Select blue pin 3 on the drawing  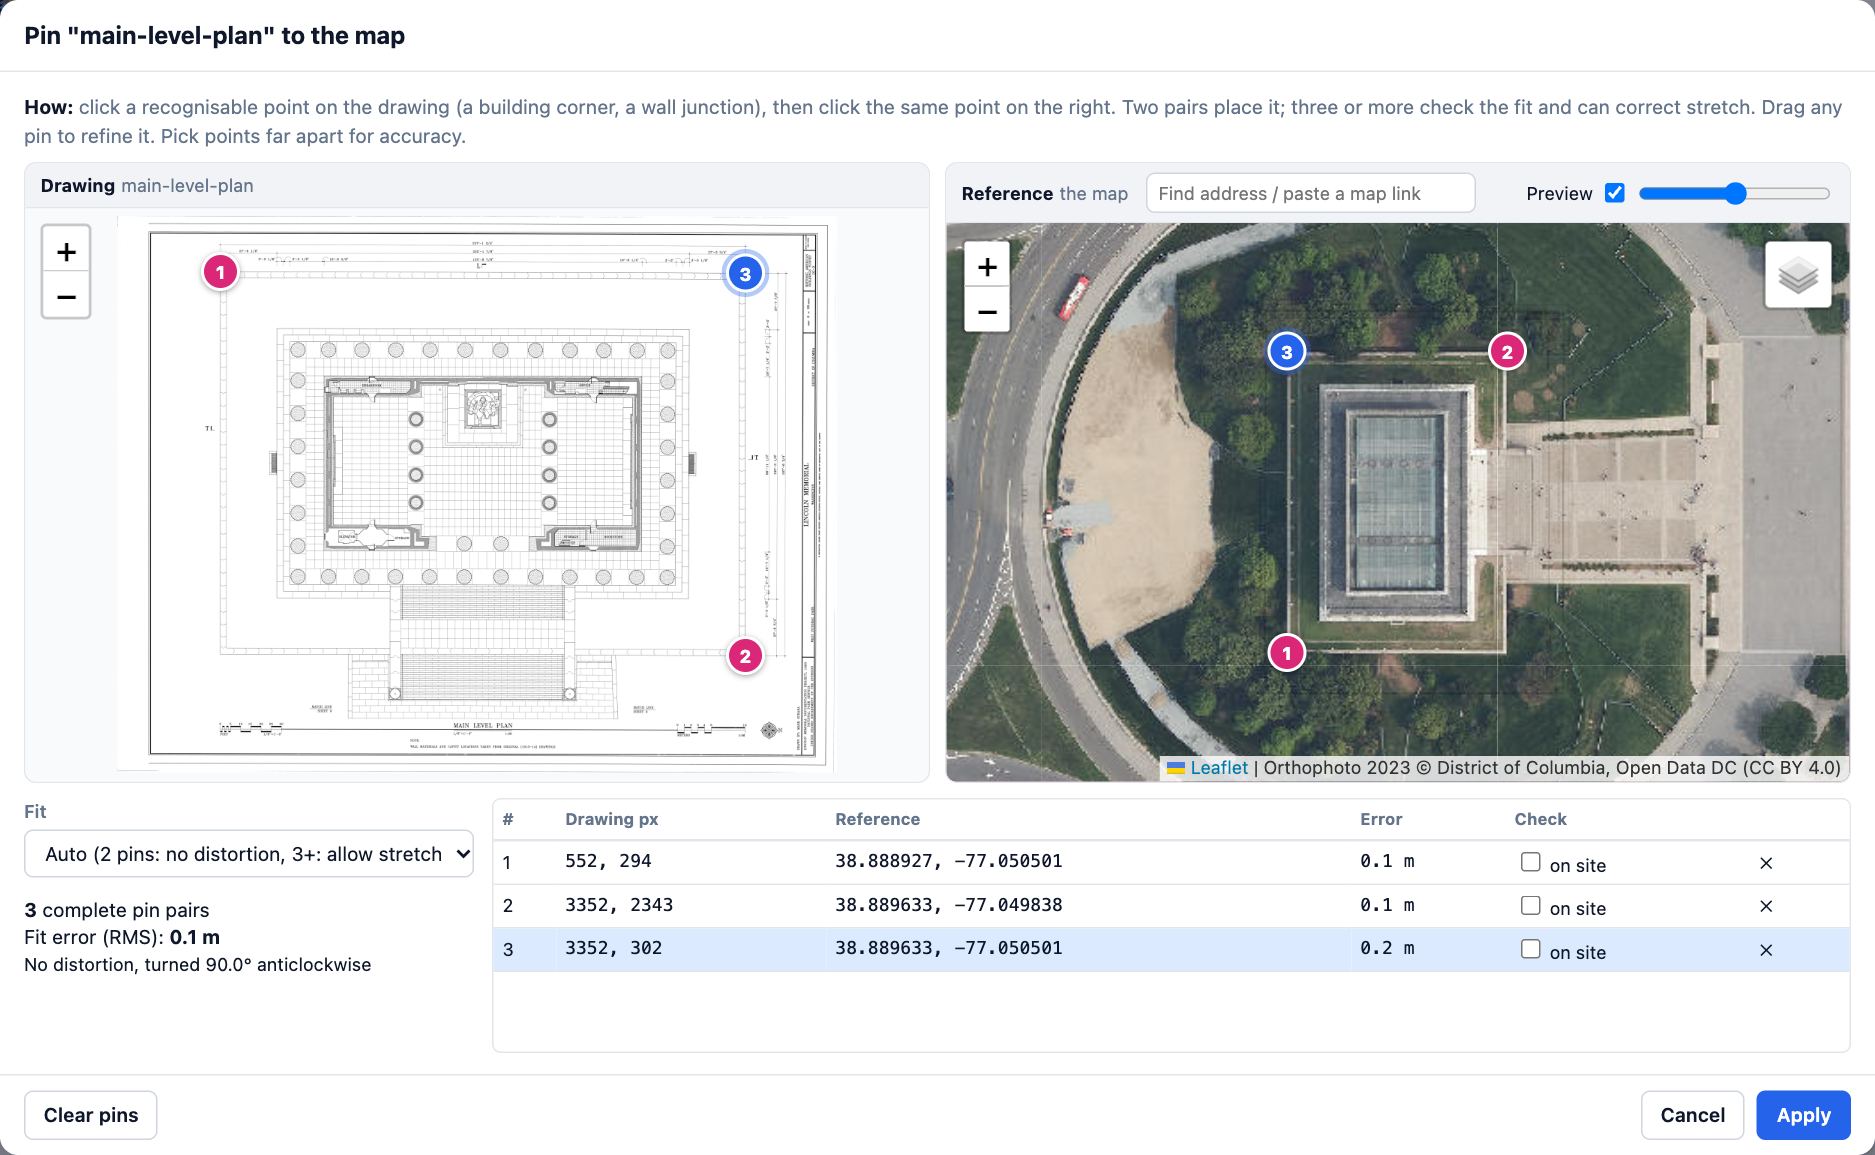coord(745,274)
